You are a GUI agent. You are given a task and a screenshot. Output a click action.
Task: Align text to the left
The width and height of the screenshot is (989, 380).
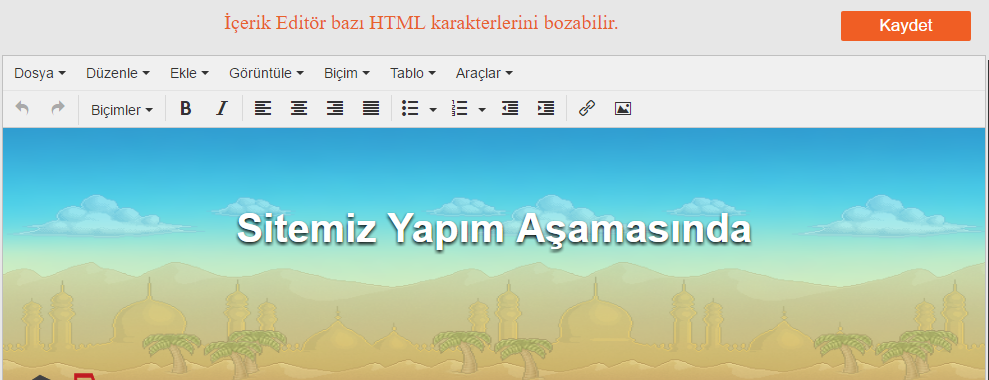(x=263, y=109)
